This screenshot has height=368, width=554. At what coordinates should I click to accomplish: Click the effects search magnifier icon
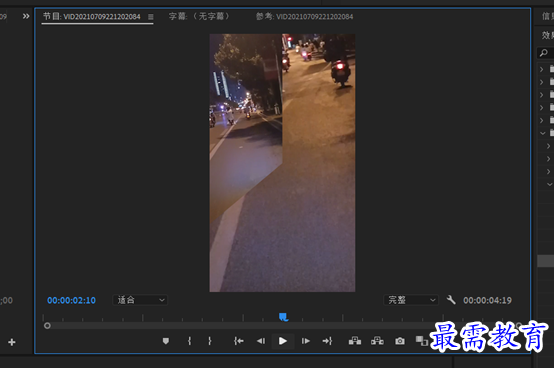(x=544, y=53)
